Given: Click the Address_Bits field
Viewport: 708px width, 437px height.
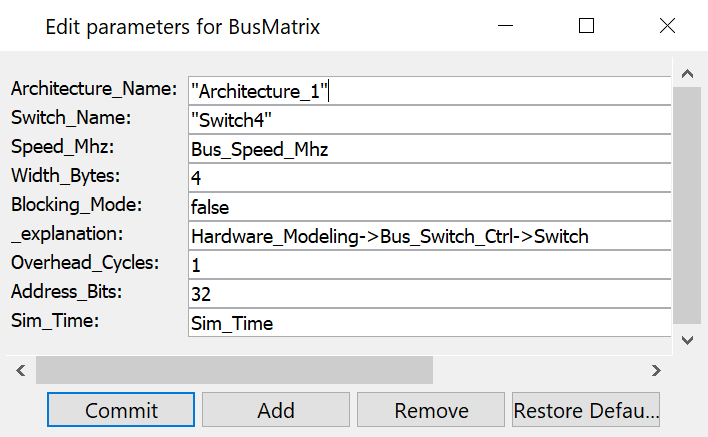Looking at the screenshot, I should 429,294.
